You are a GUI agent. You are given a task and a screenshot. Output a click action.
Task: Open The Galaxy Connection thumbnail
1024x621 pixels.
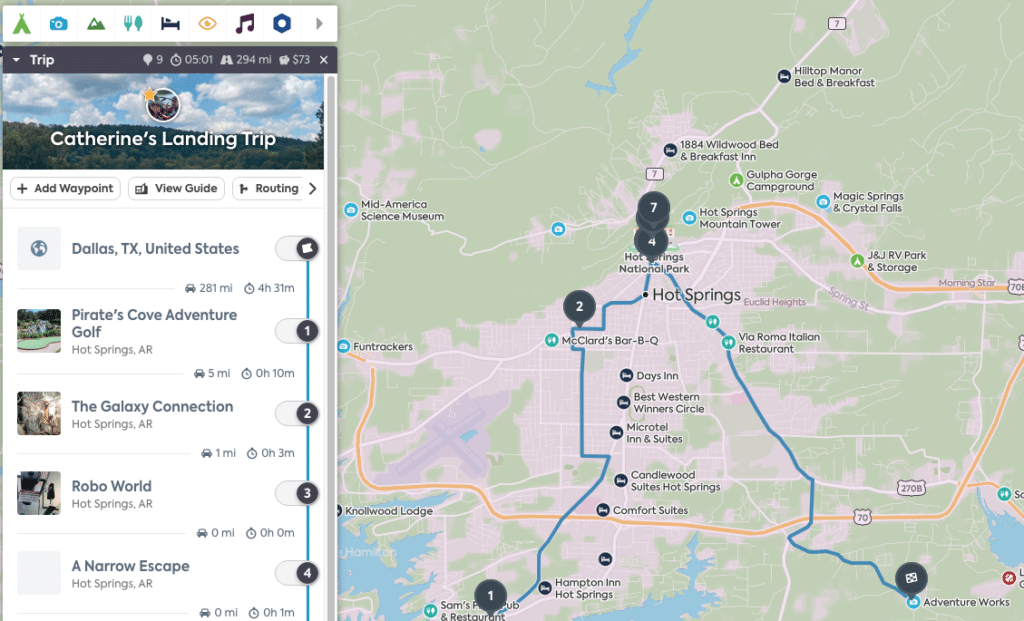39,413
